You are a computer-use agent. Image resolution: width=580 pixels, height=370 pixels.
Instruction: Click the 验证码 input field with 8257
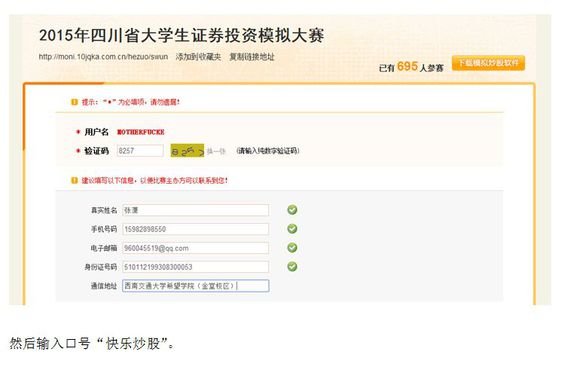(140, 151)
